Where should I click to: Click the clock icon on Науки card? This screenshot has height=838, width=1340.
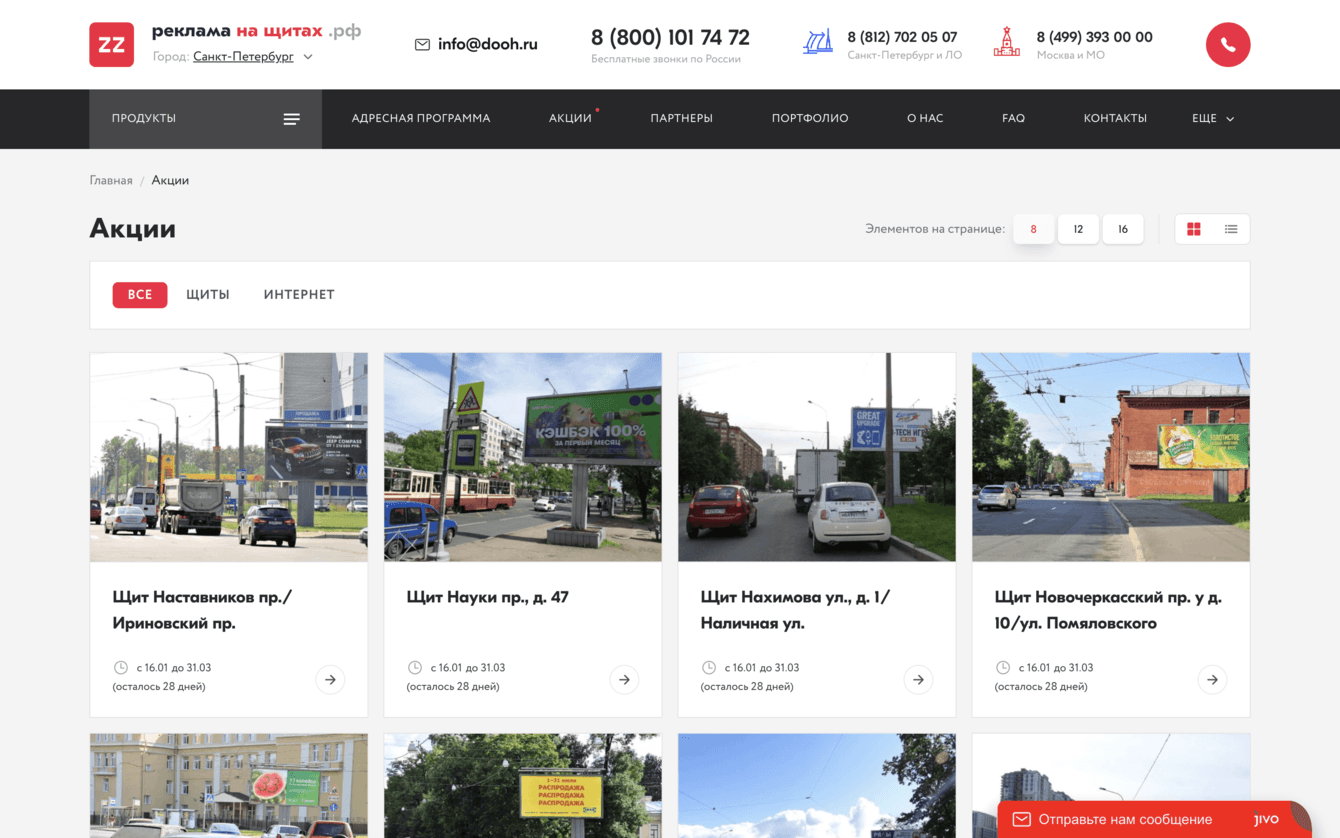click(x=414, y=667)
